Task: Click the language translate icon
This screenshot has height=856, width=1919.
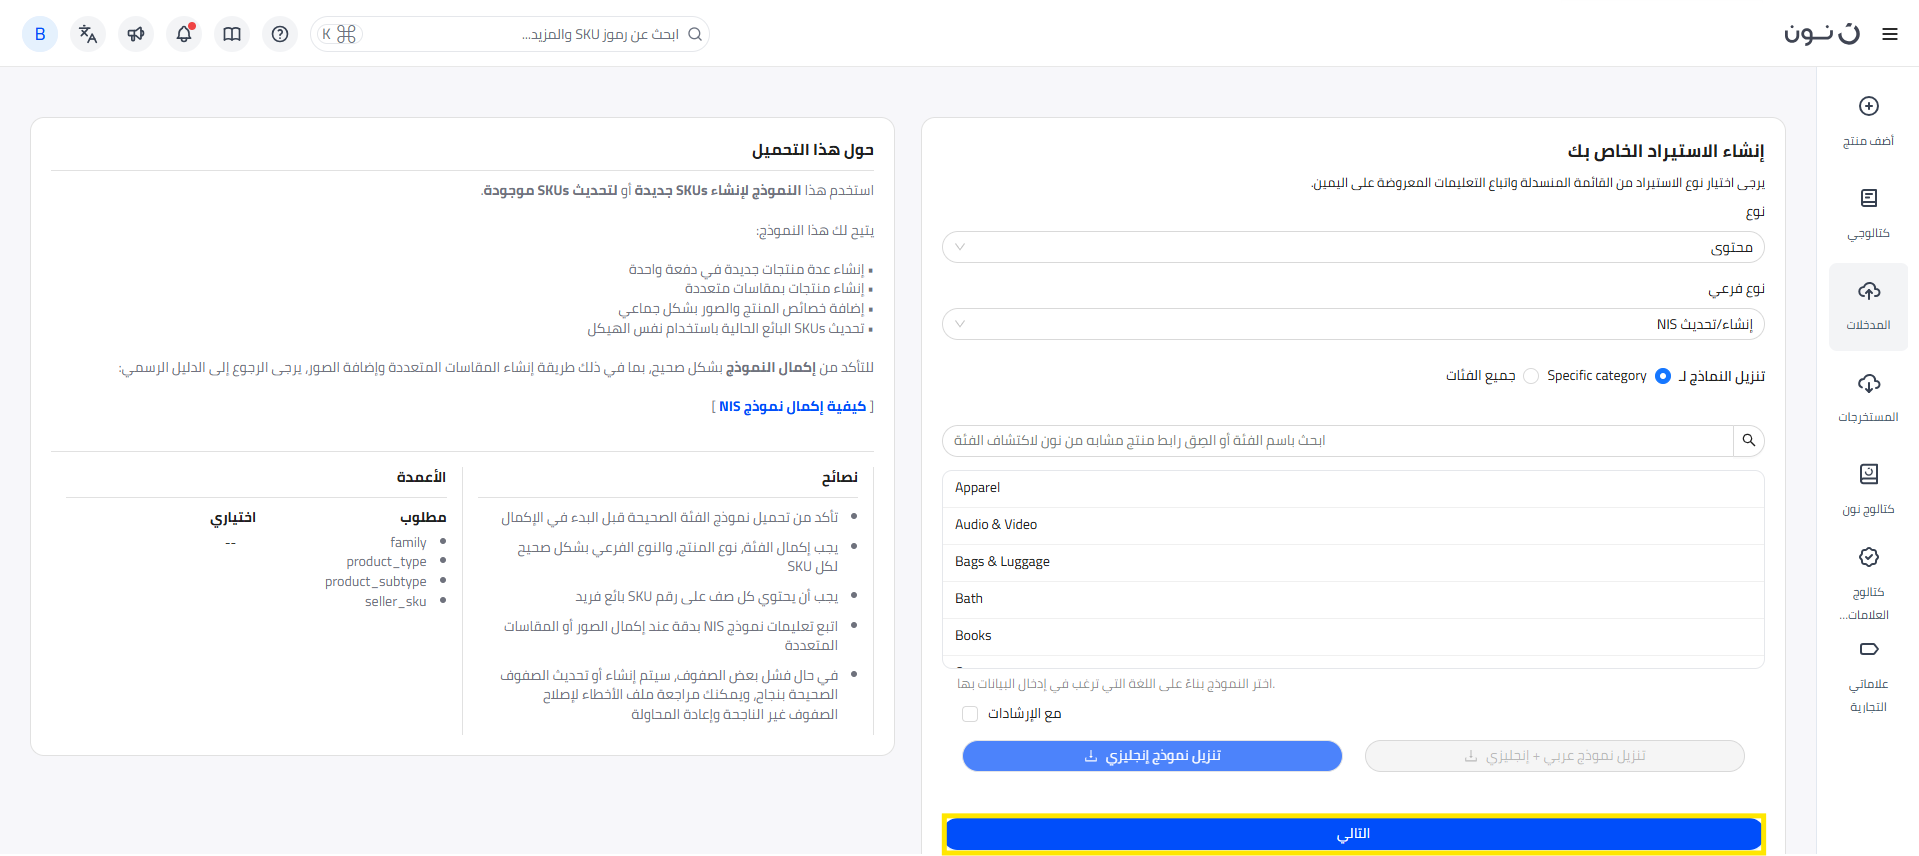Action: 88,34
